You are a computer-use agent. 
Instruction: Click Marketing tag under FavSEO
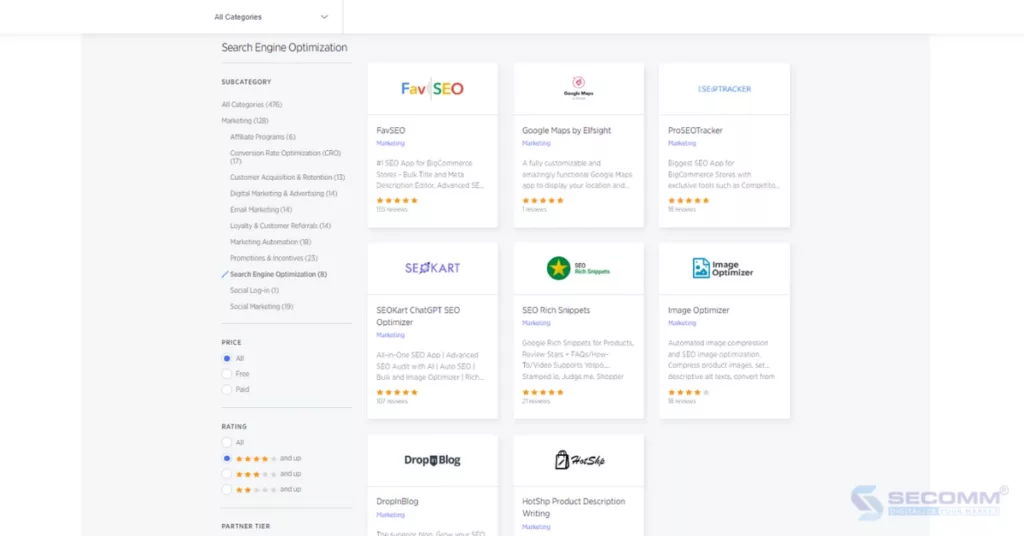pos(390,143)
